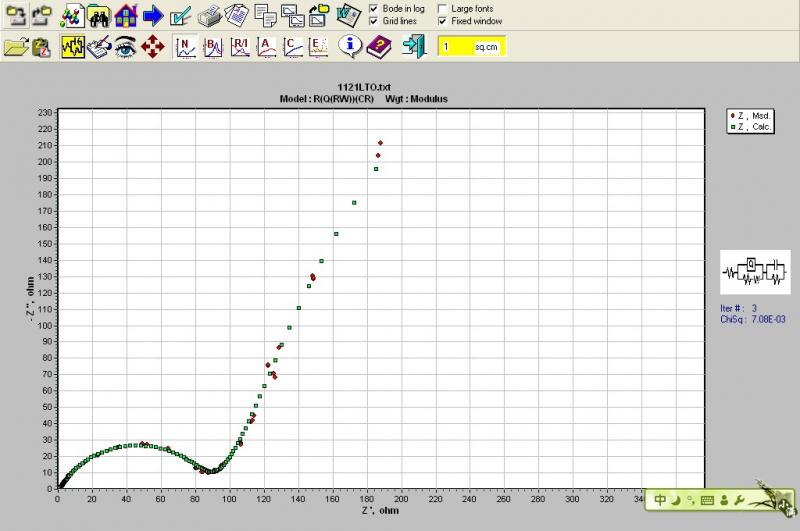Click the Iter #: 3 text
Viewport: 800px width, 531px height.
738,308
